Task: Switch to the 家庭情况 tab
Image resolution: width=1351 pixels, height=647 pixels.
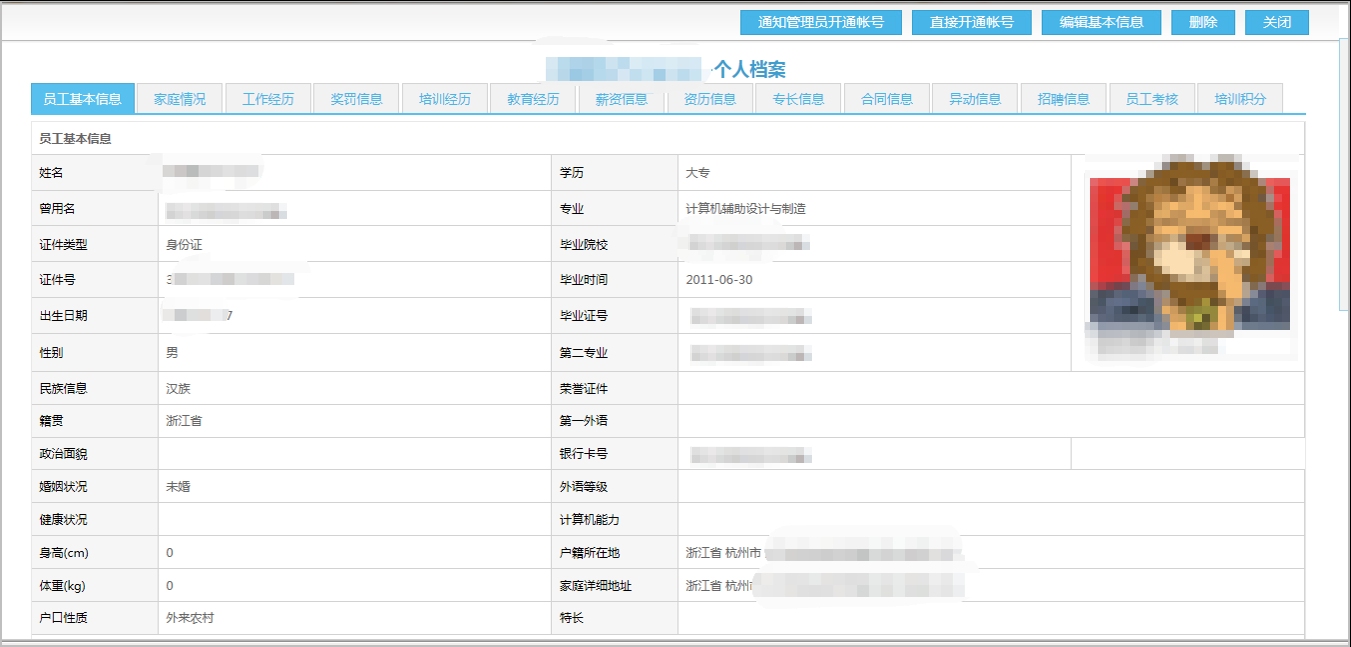Action: (x=180, y=99)
